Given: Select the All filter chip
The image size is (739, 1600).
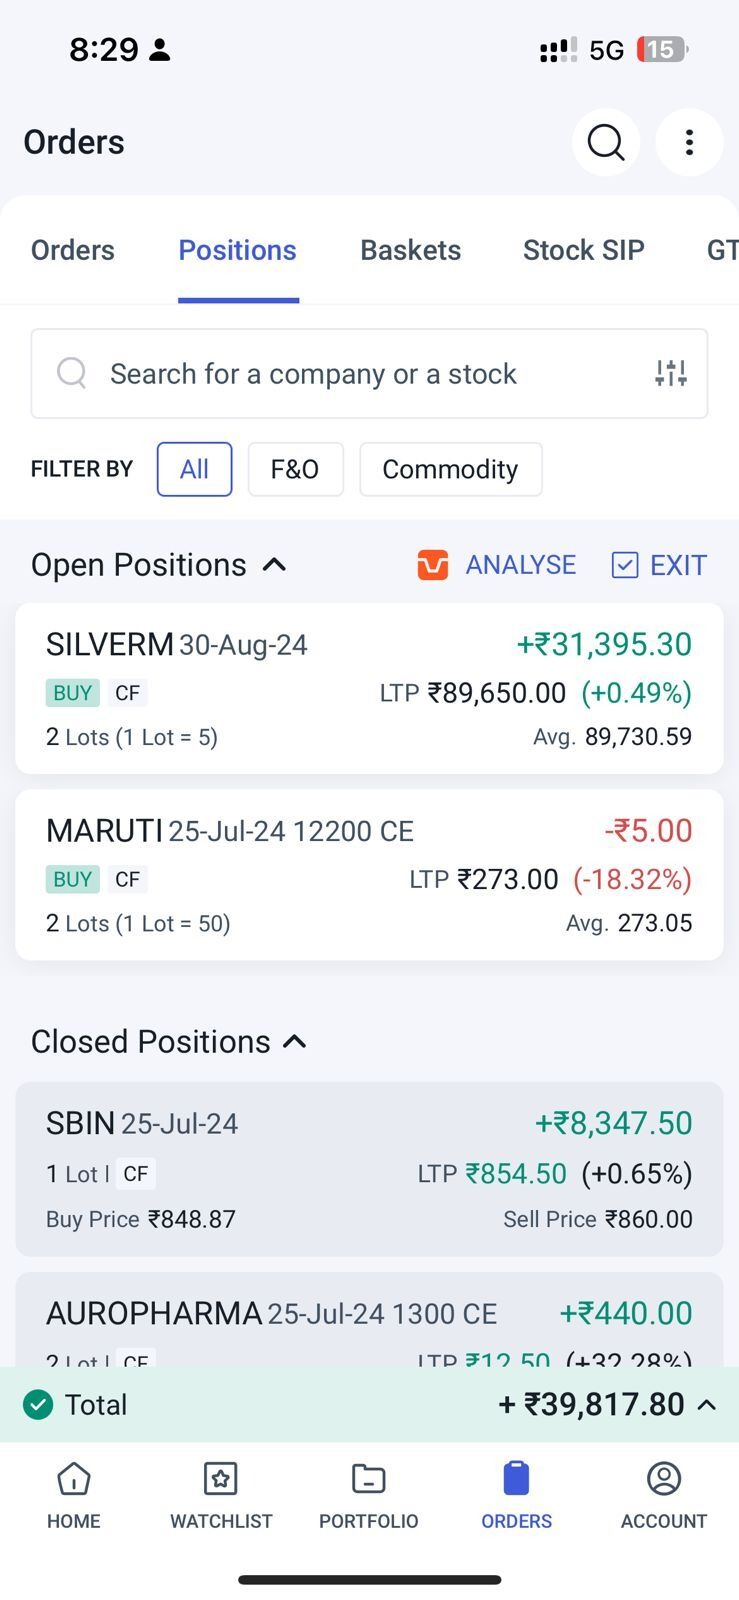Looking at the screenshot, I should point(194,469).
